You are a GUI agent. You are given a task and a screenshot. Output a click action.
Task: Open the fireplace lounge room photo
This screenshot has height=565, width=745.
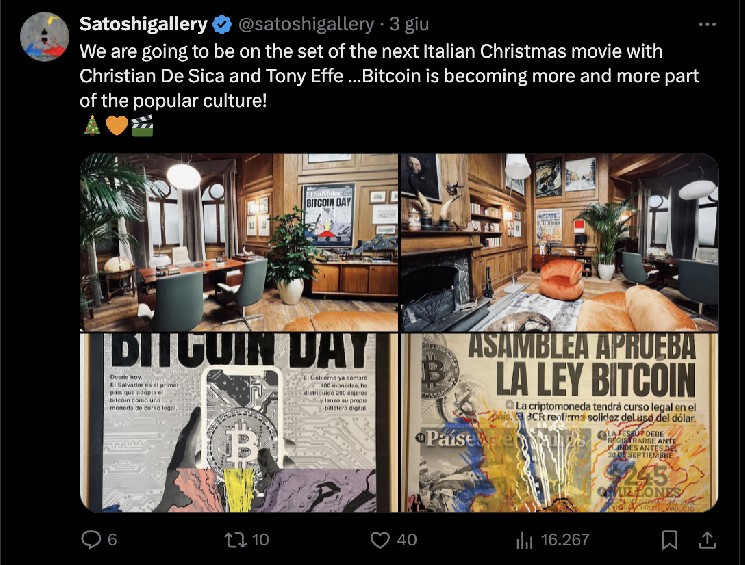tap(559, 242)
